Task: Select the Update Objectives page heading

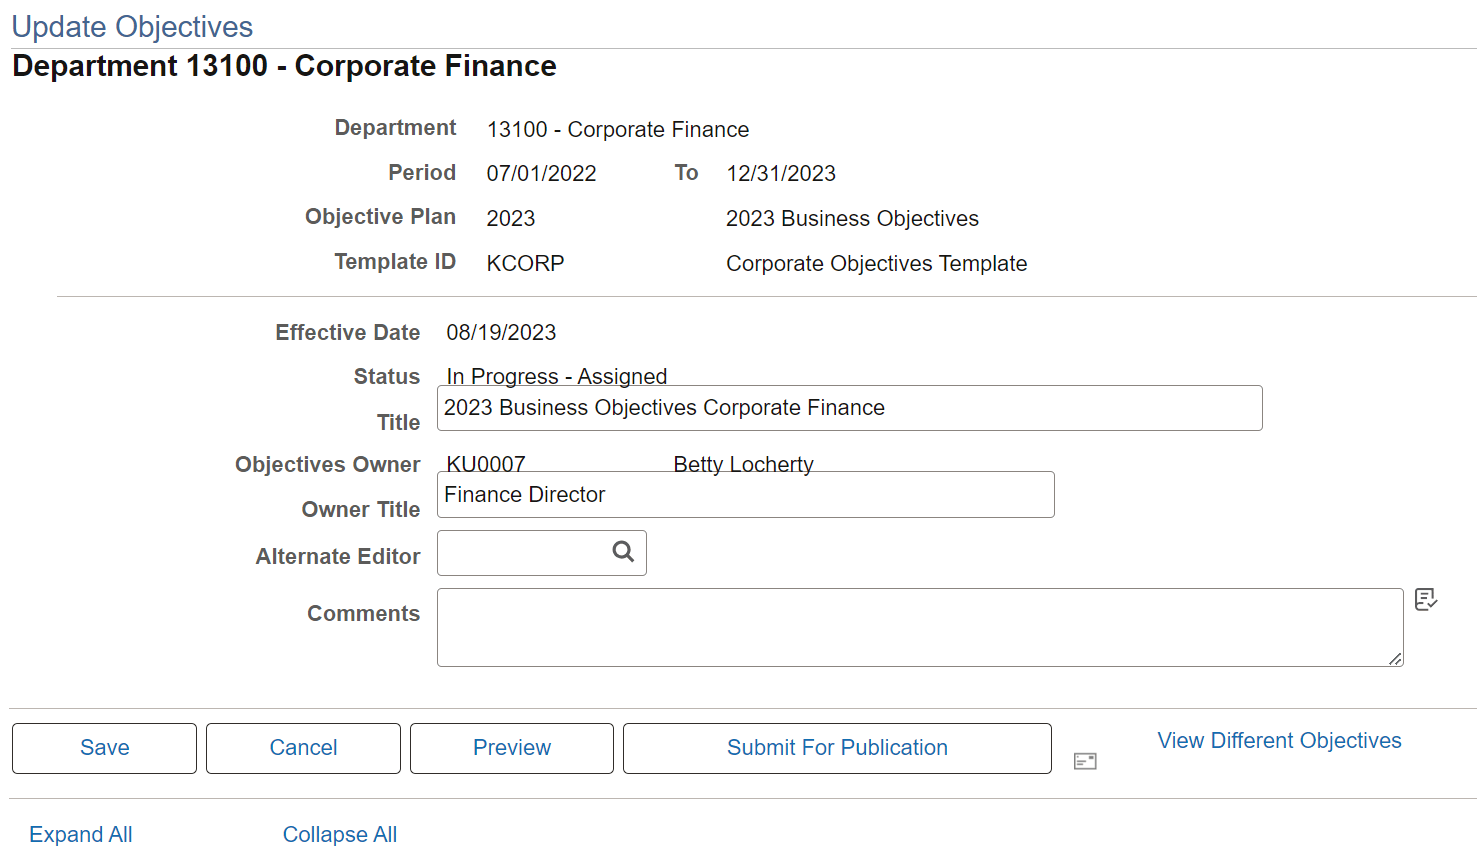Action: click(x=132, y=27)
